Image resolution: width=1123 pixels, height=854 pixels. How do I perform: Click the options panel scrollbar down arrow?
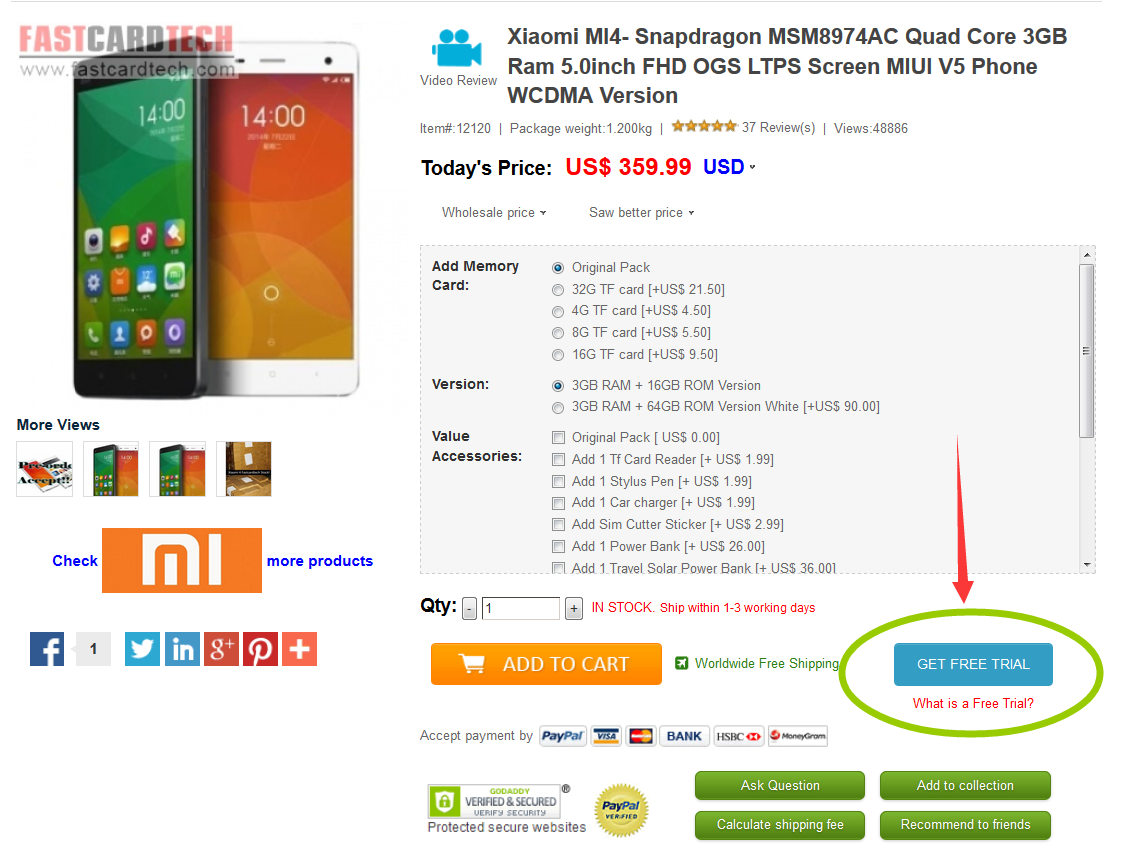pos(1087,565)
